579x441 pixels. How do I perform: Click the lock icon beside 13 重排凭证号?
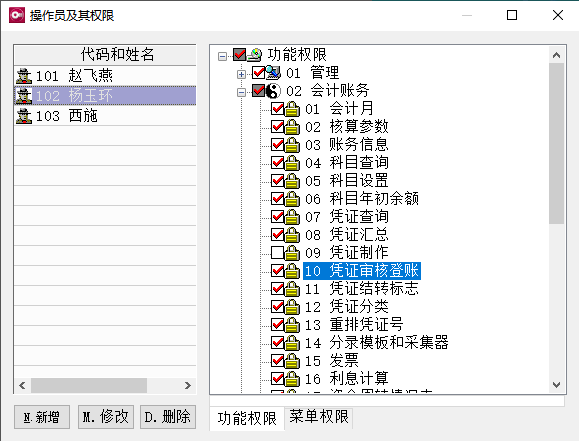pyautogui.click(x=292, y=325)
